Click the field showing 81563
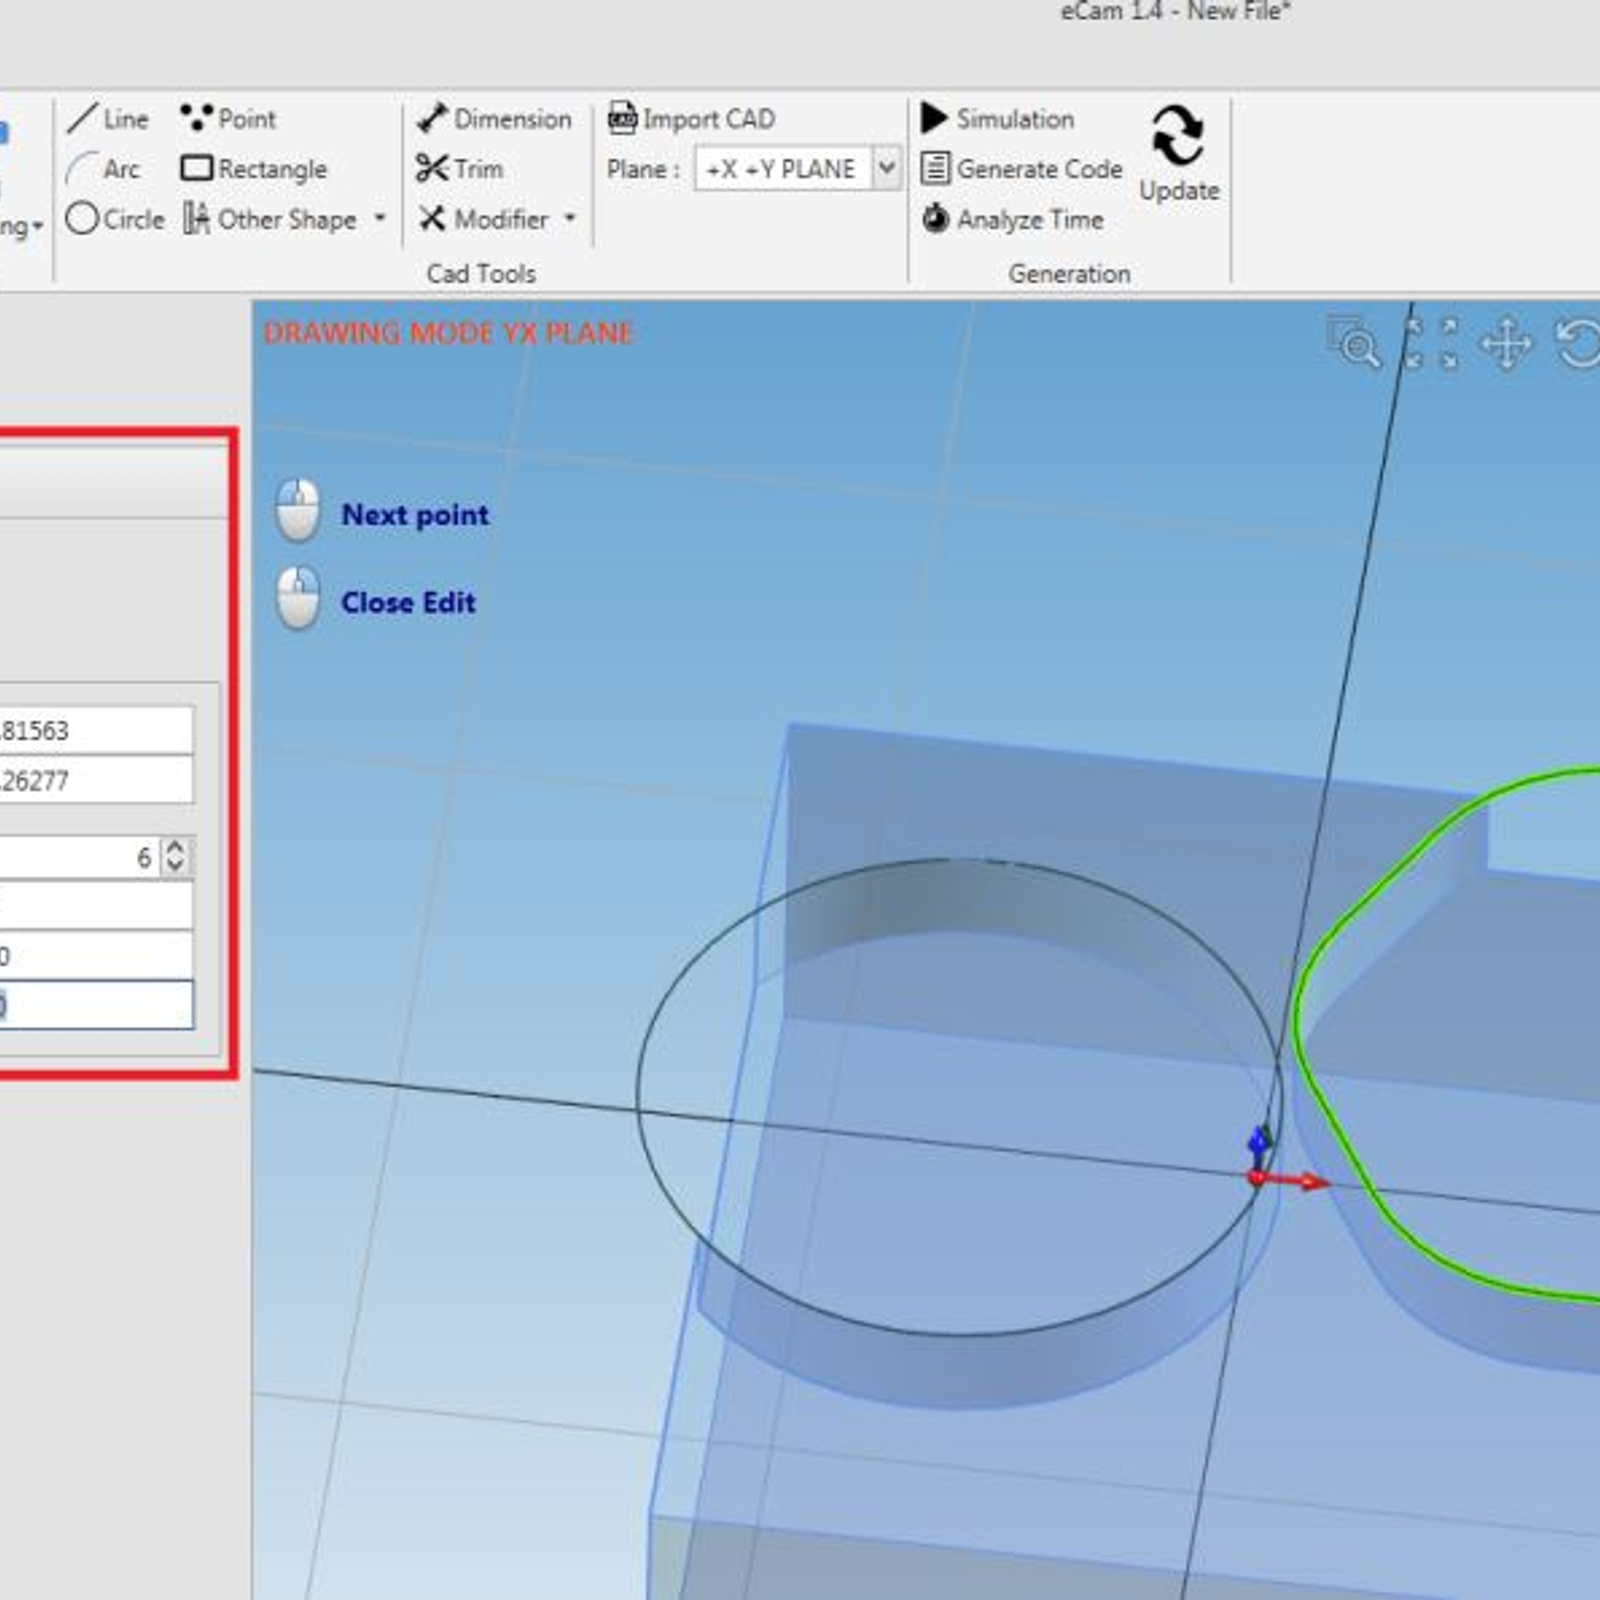The width and height of the screenshot is (1600, 1600). [96, 730]
